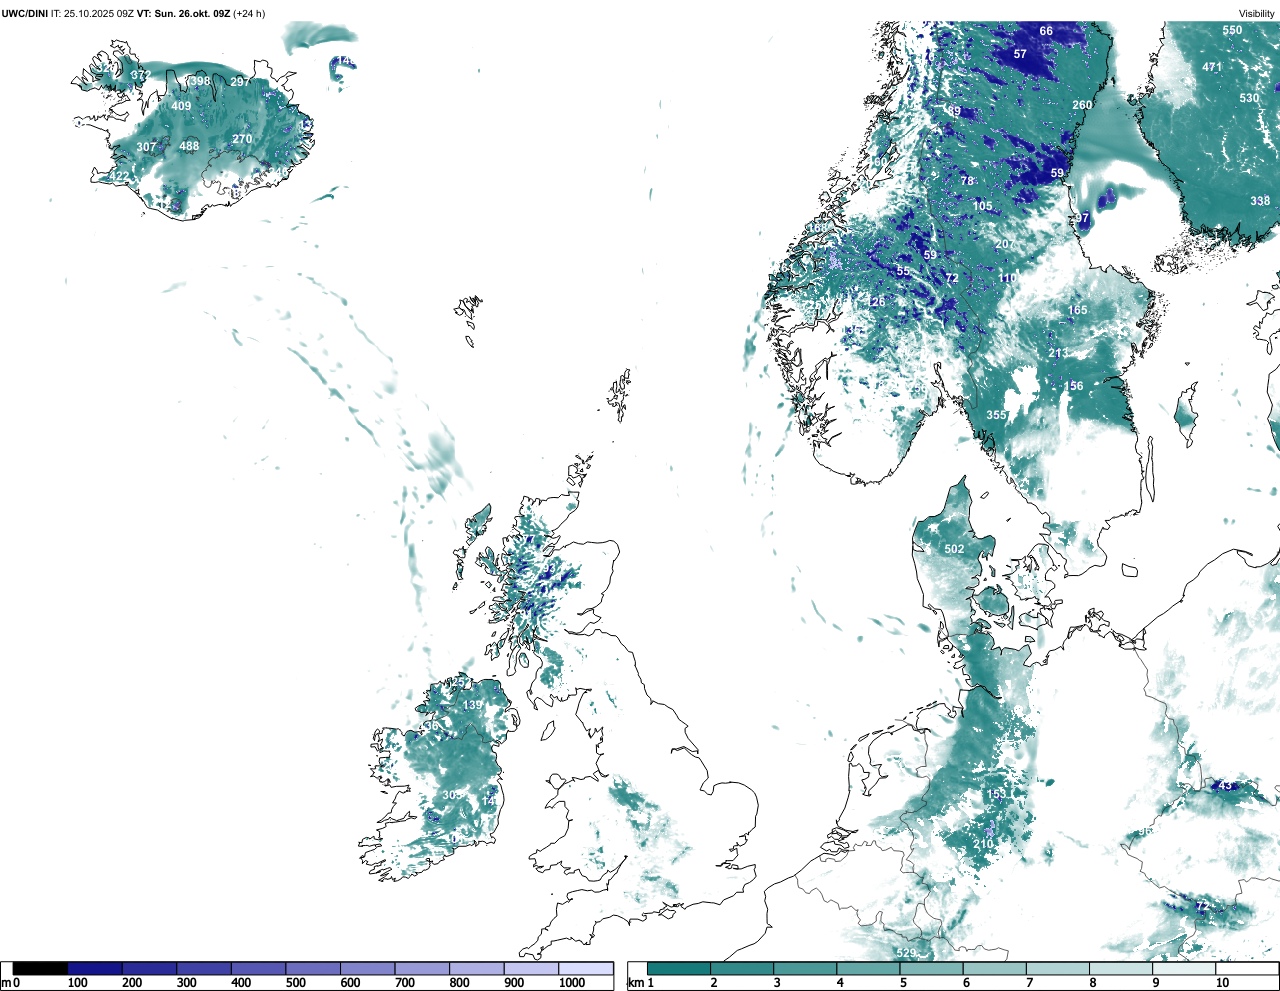1280x991 pixels.
Task: Click the 9–10 km legend swatch
Action: pyautogui.click(x=1183, y=968)
